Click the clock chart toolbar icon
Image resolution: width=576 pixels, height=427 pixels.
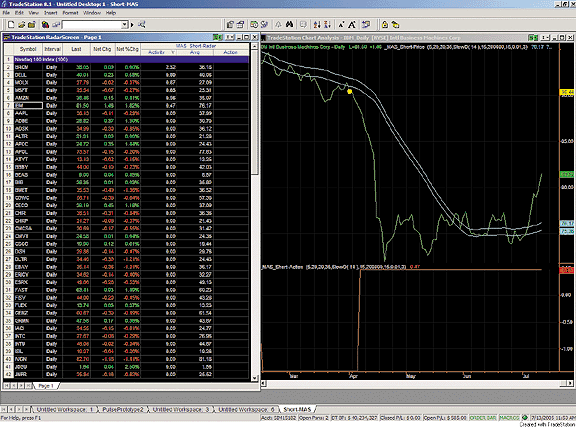tap(254, 25)
